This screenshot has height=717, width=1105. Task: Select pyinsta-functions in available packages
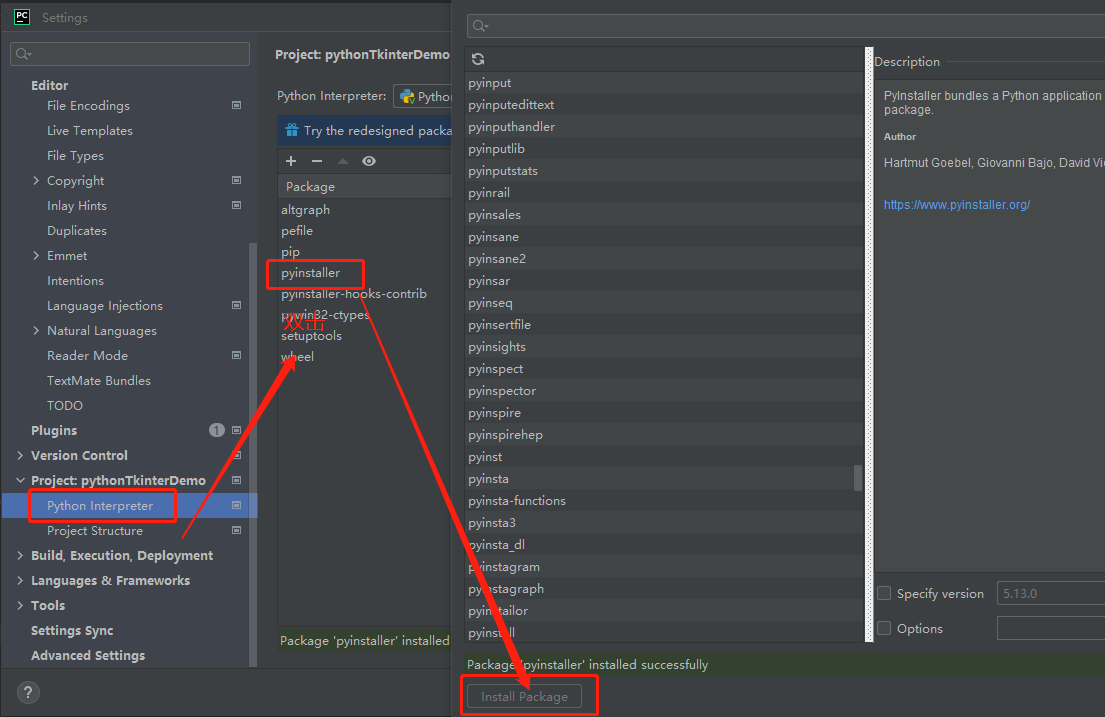tap(664, 501)
